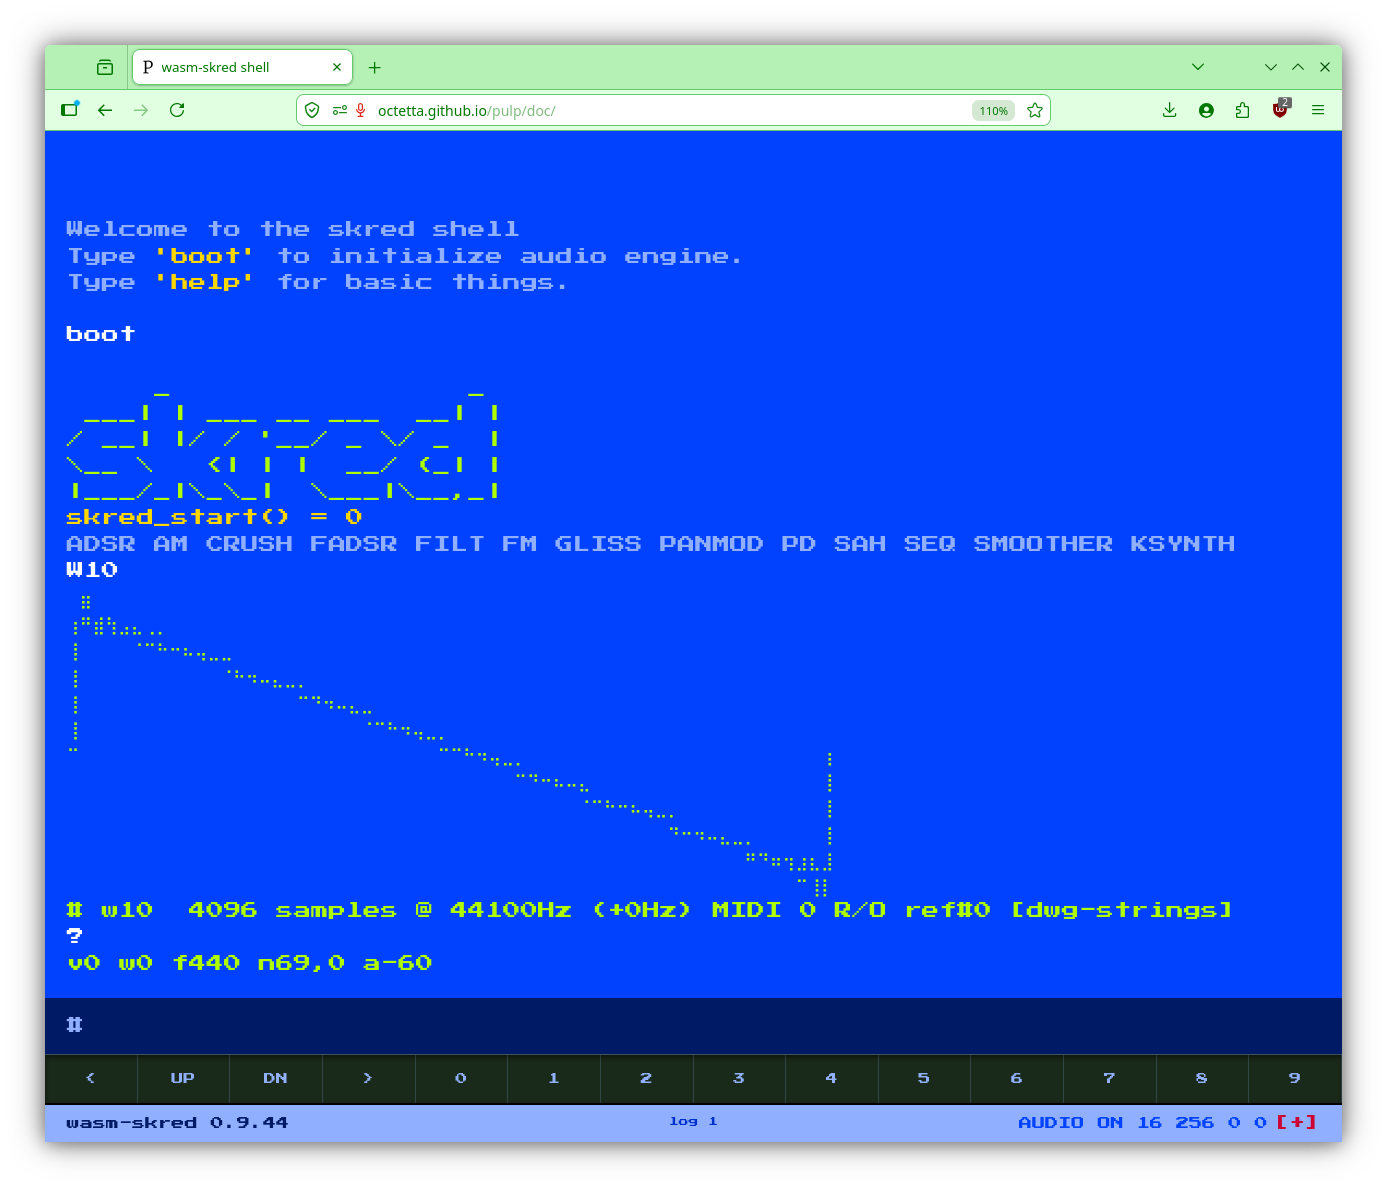
Task: Select button 1 in the key bar
Action: [554, 1078]
